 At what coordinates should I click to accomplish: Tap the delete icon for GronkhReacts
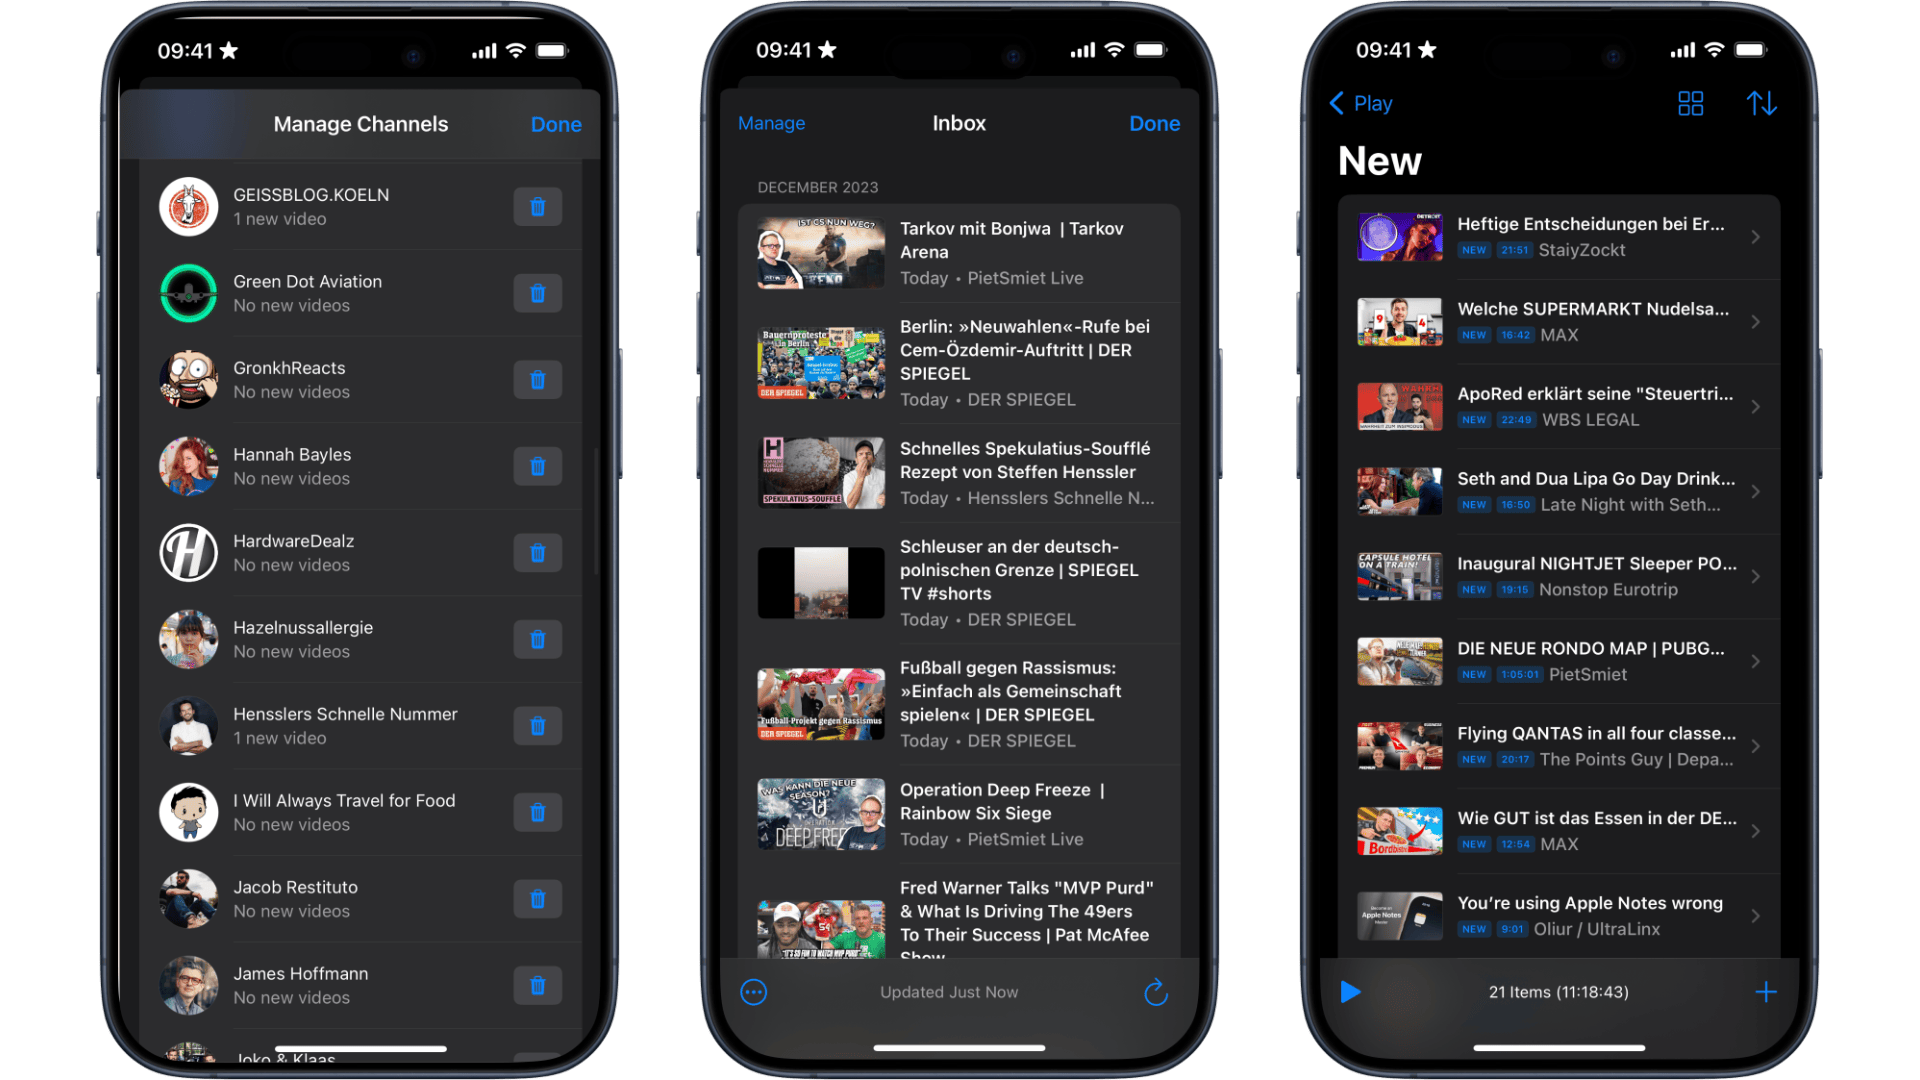point(537,378)
